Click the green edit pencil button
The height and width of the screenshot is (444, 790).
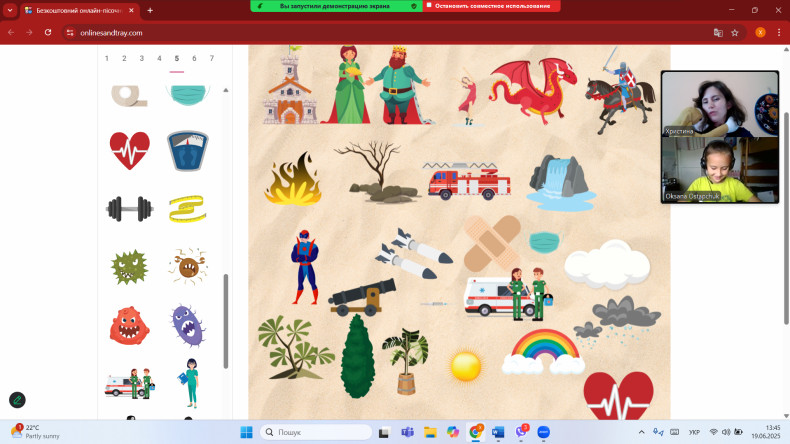[x=17, y=399]
